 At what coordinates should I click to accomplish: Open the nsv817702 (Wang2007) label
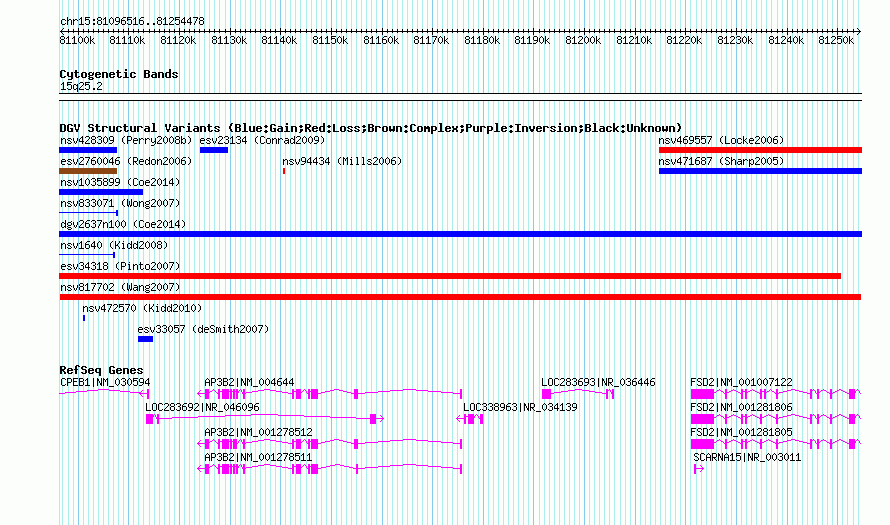point(120,287)
